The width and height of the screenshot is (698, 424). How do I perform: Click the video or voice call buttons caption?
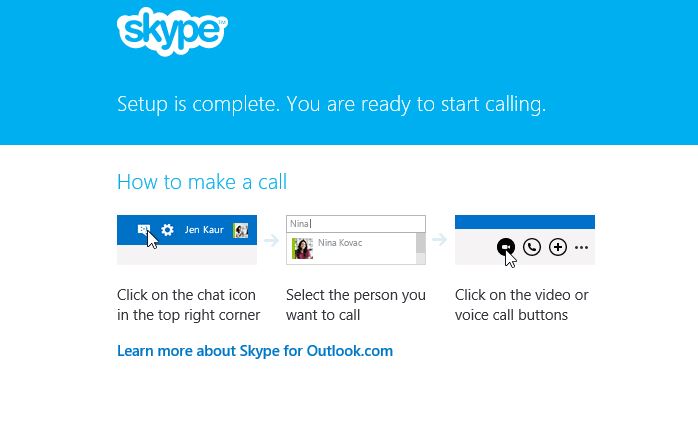(521, 305)
